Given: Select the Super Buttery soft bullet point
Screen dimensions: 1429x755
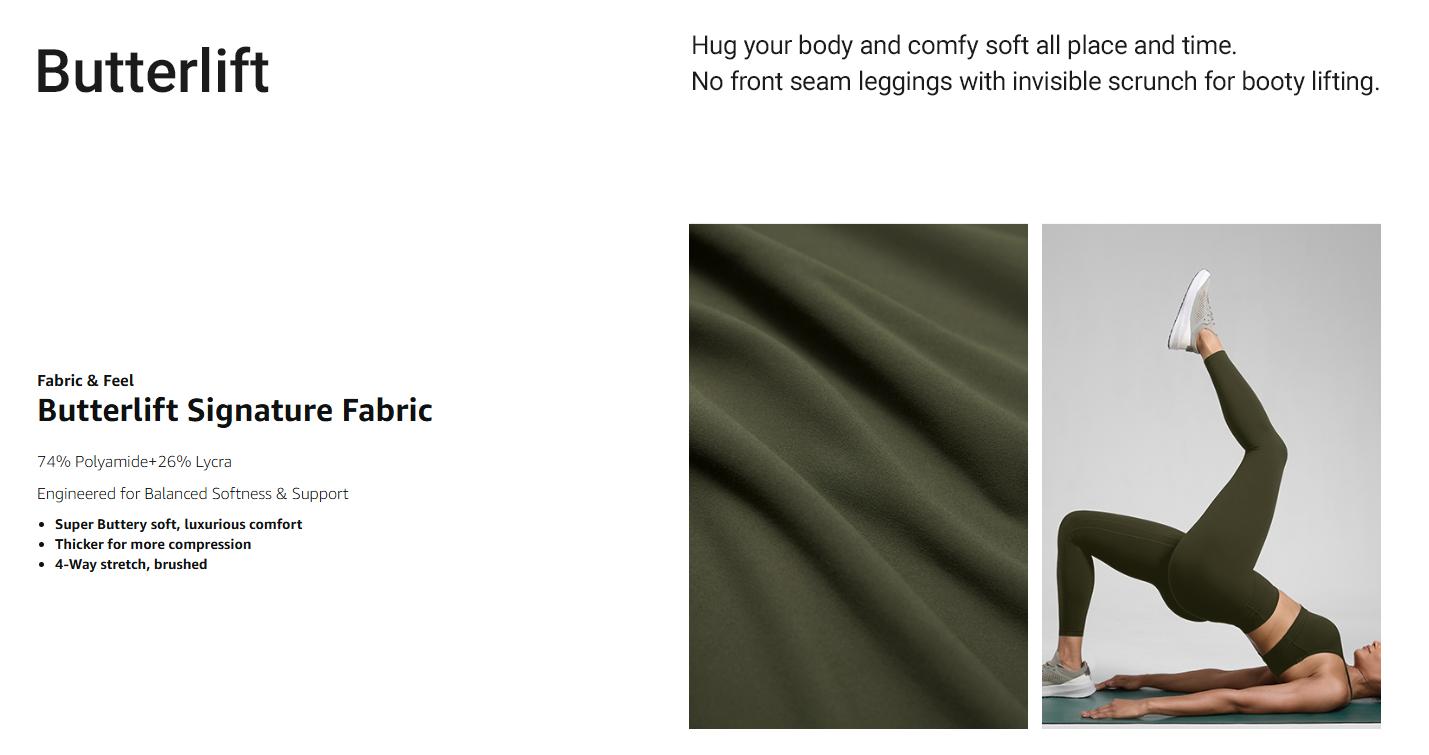Looking at the screenshot, I should click(178, 524).
